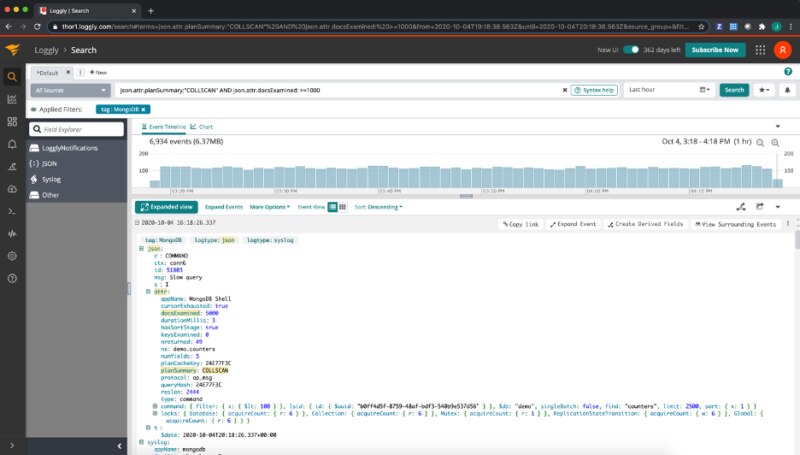Viewport: 800px width, 455px height.
Task: Click the Alerts bell in left sidebar
Action: point(12,144)
